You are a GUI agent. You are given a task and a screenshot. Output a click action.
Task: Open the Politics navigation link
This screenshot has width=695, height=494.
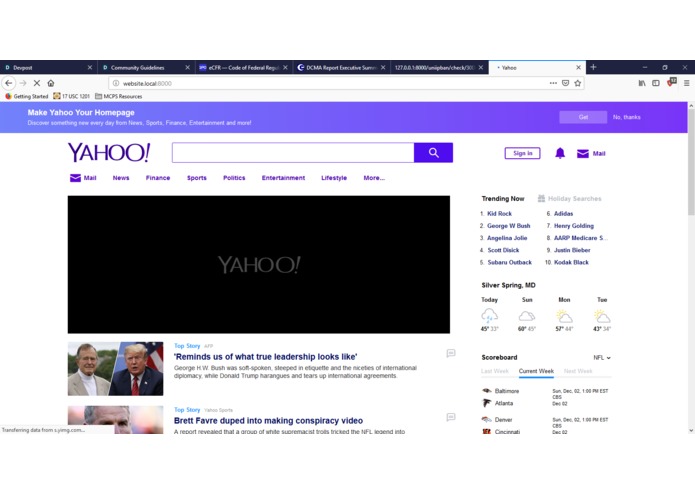tap(234, 178)
